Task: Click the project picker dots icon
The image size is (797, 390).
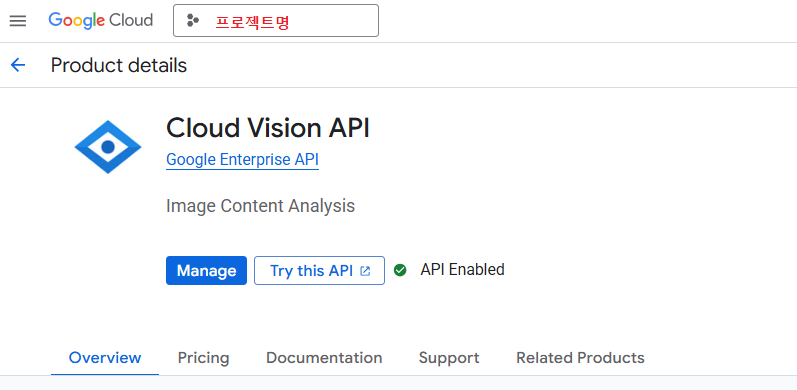Action: coord(193,21)
